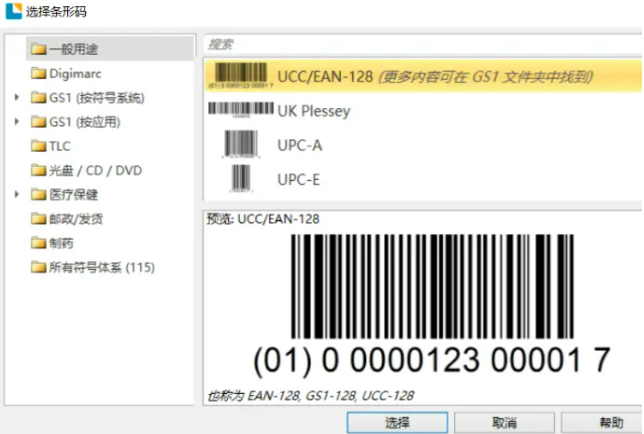The height and width of the screenshot is (434, 644).
Task: Select UK Plessey in the list
Action: (314, 111)
